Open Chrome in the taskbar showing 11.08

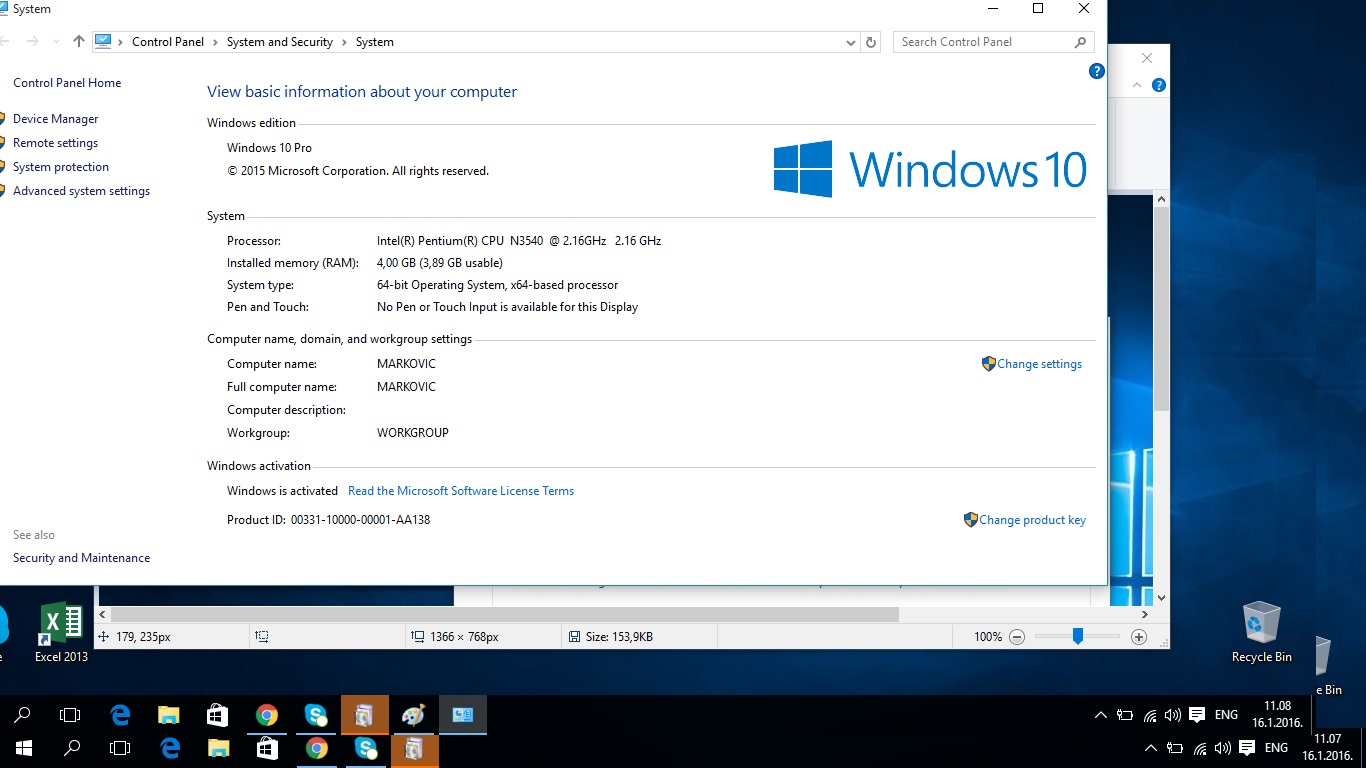tap(266, 715)
